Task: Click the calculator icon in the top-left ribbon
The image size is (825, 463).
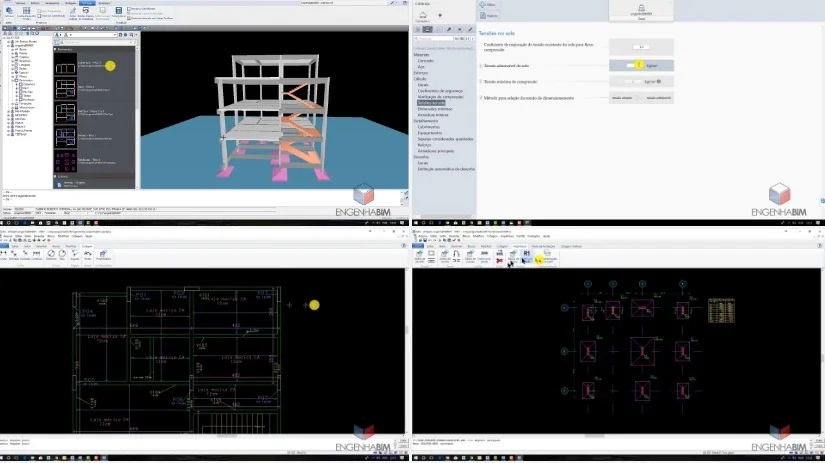Action: tap(119, 11)
